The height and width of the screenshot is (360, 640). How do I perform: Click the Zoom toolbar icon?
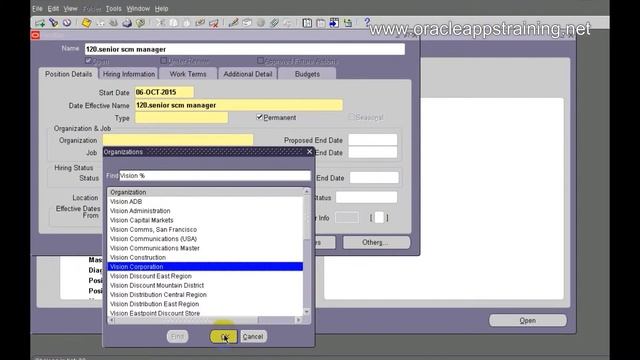pos(247,23)
